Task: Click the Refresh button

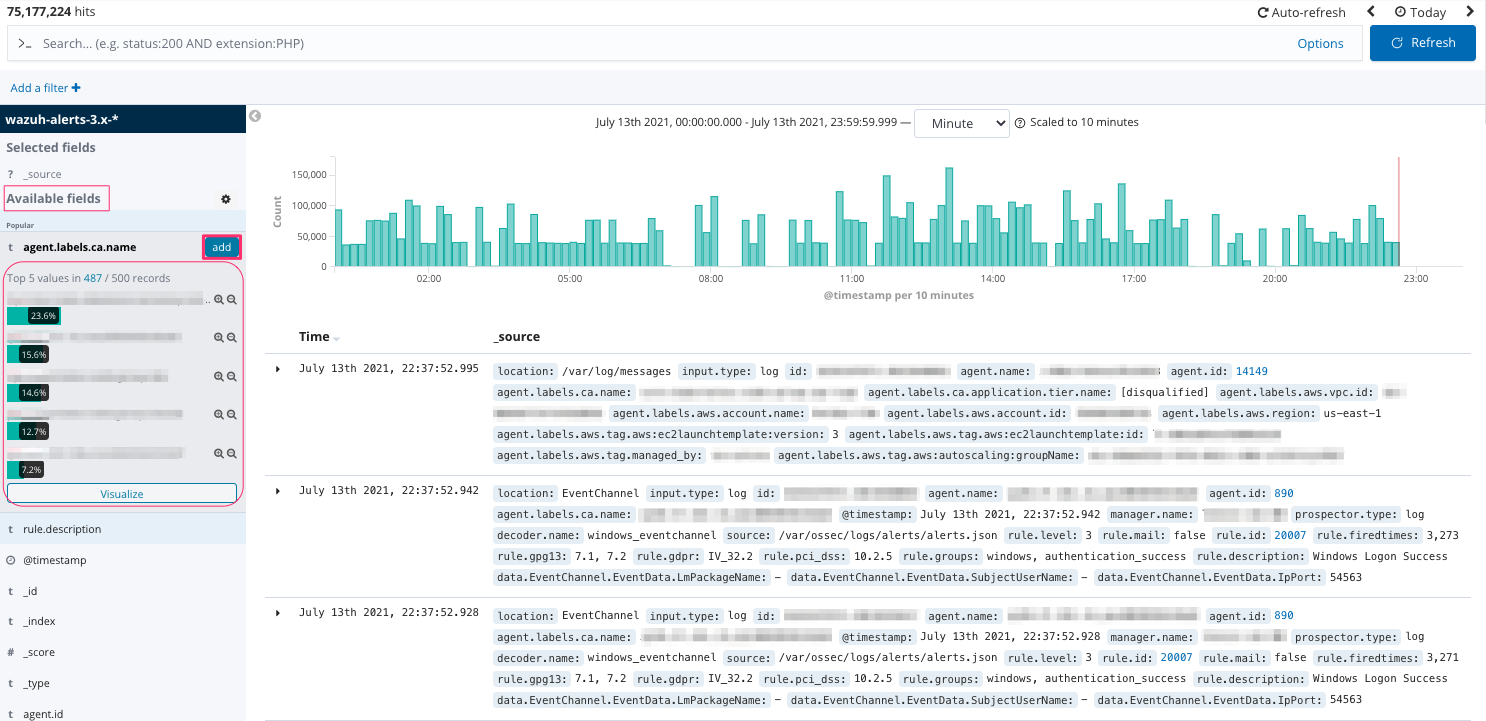Action: (x=1422, y=43)
